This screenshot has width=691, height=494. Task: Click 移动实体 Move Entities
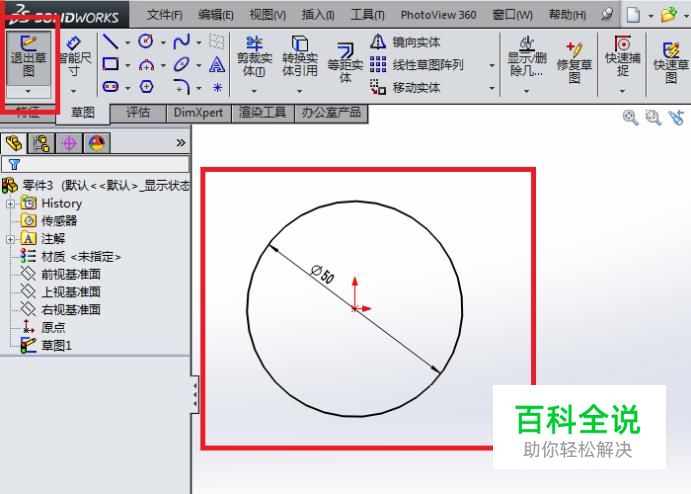click(405, 87)
